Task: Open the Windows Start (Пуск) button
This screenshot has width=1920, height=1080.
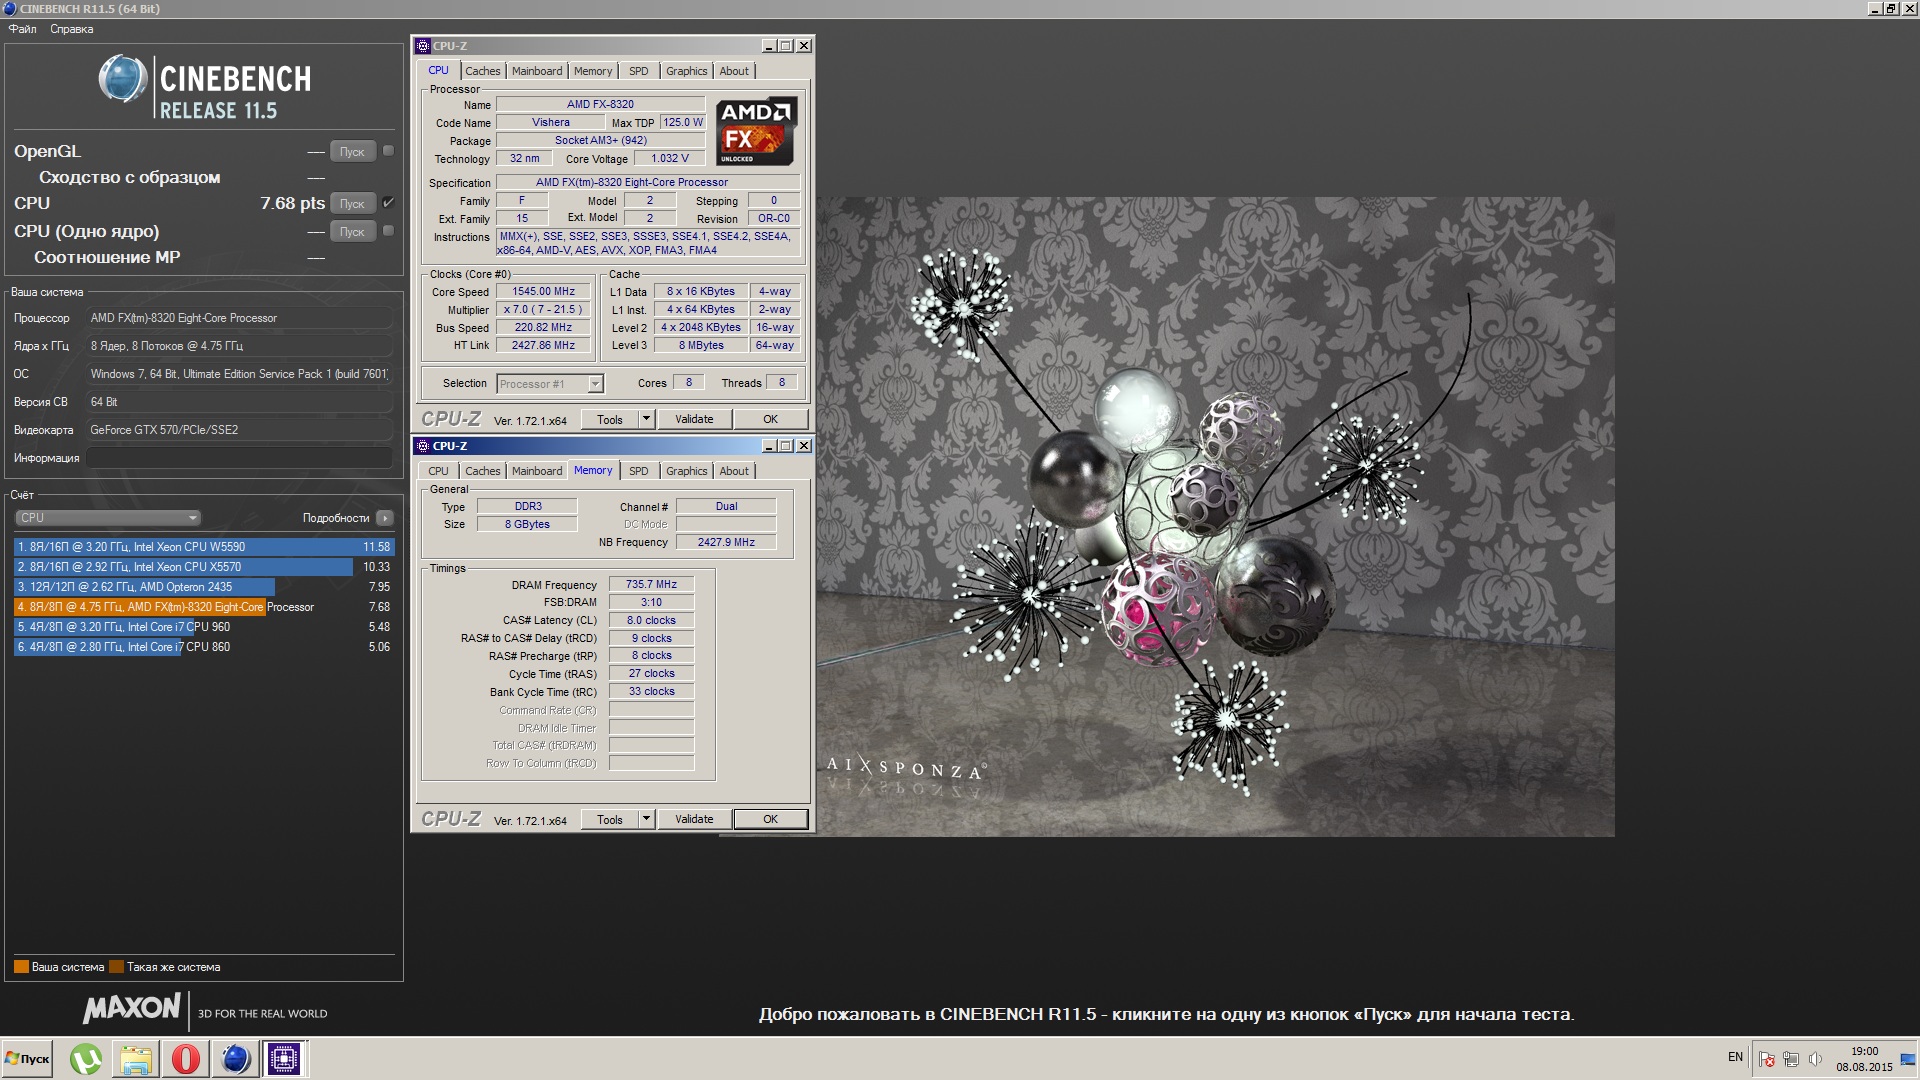Action: 28,1059
